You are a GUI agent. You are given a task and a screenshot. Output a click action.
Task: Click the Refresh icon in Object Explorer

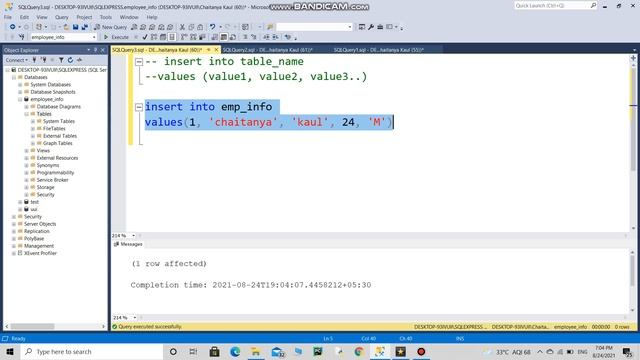click(x=70, y=60)
